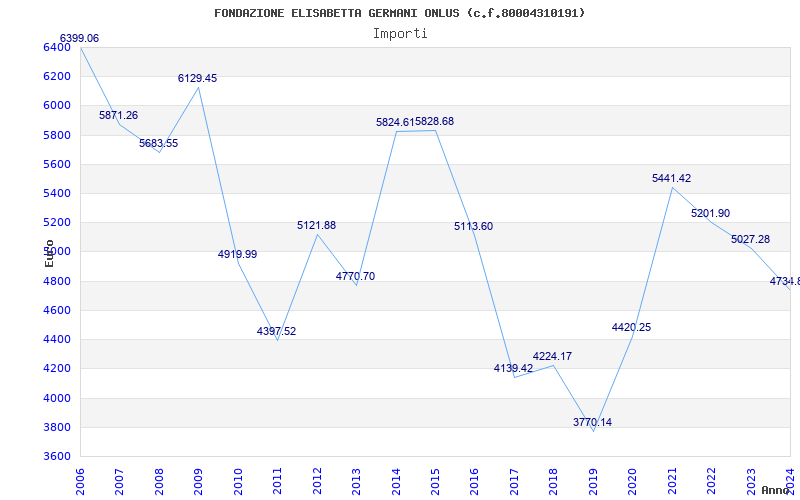
Task: Select the 4770.70 data label
Action: pos(356,276)
